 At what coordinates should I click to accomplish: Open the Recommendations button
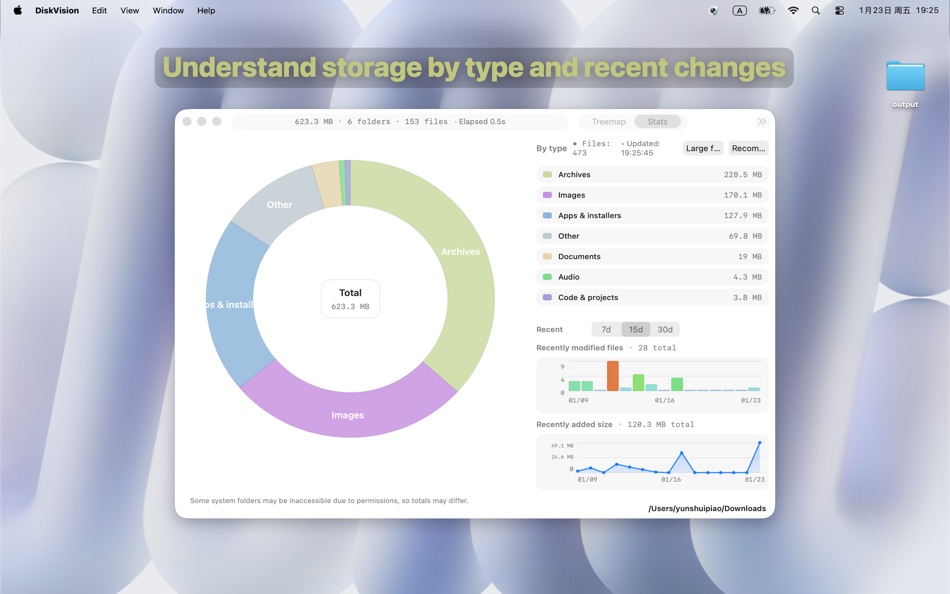[x=748, y=147]
